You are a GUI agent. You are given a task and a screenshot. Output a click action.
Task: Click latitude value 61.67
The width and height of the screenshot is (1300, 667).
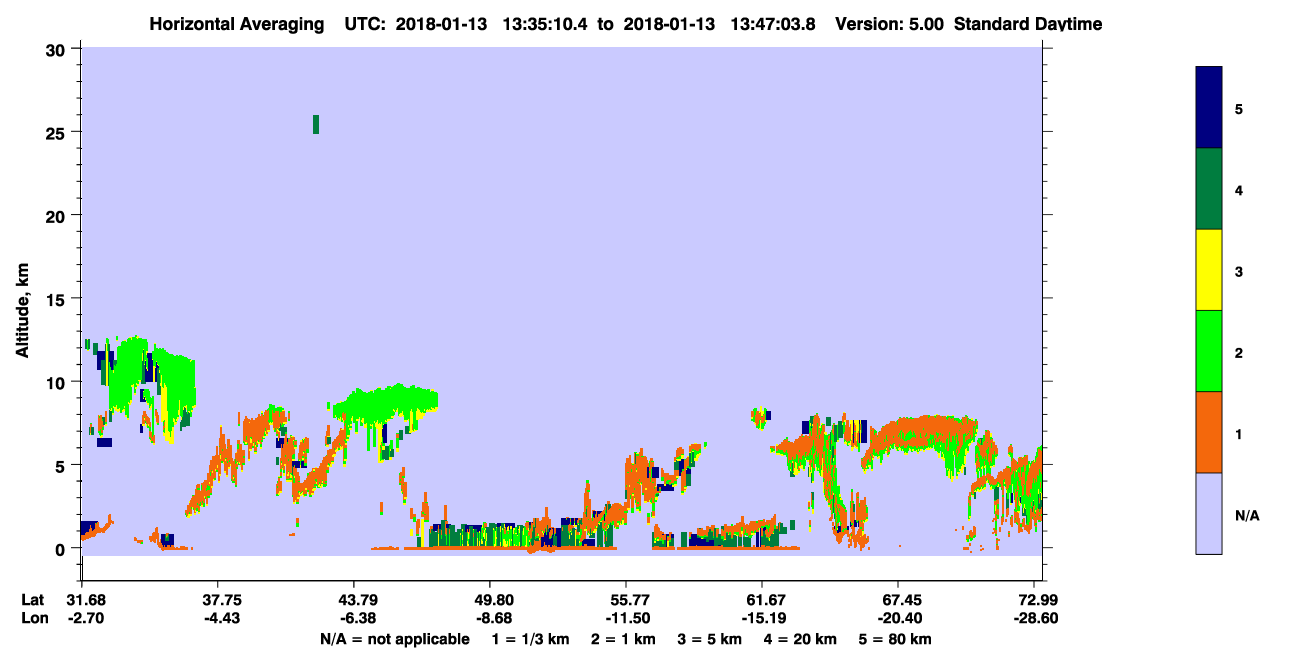pos(762,599)
